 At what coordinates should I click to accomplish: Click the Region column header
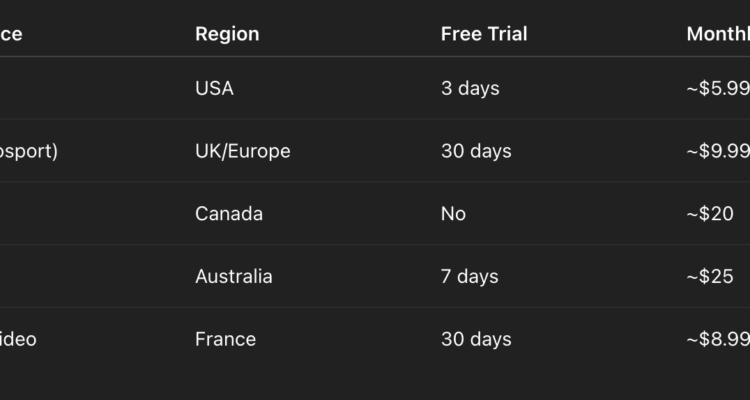[227, 34]
